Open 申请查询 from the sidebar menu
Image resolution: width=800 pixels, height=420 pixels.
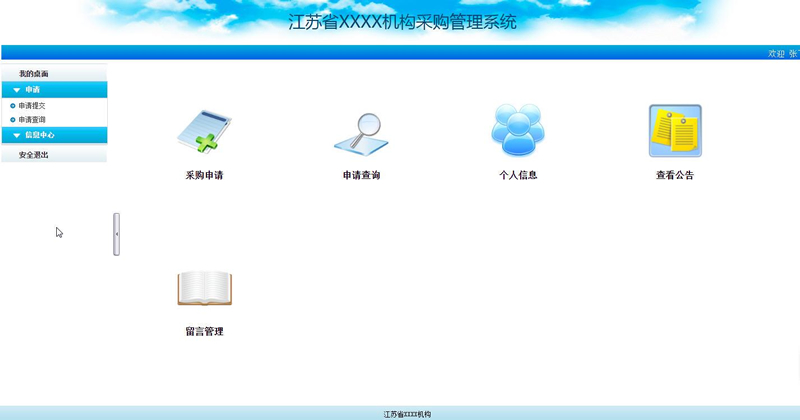click(32, 120)
